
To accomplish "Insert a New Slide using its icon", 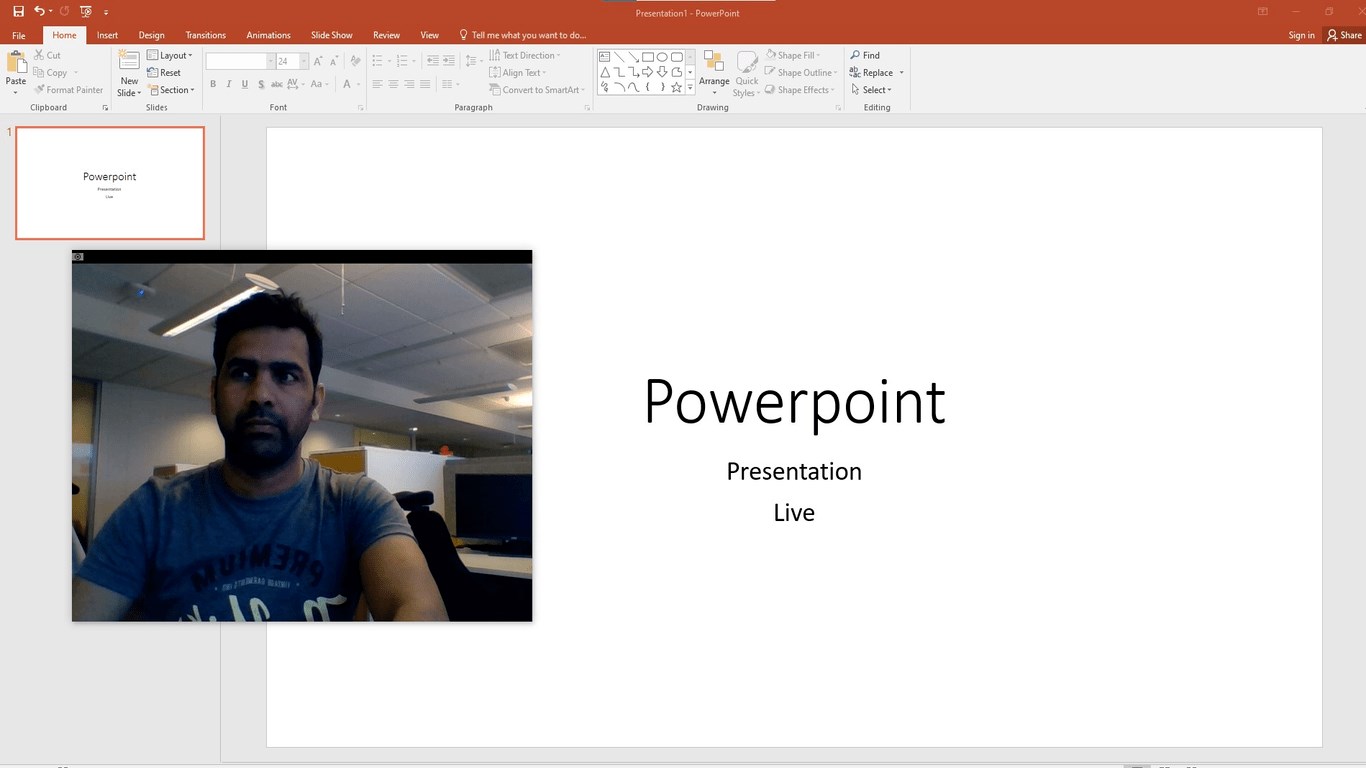I will point(129,62).
